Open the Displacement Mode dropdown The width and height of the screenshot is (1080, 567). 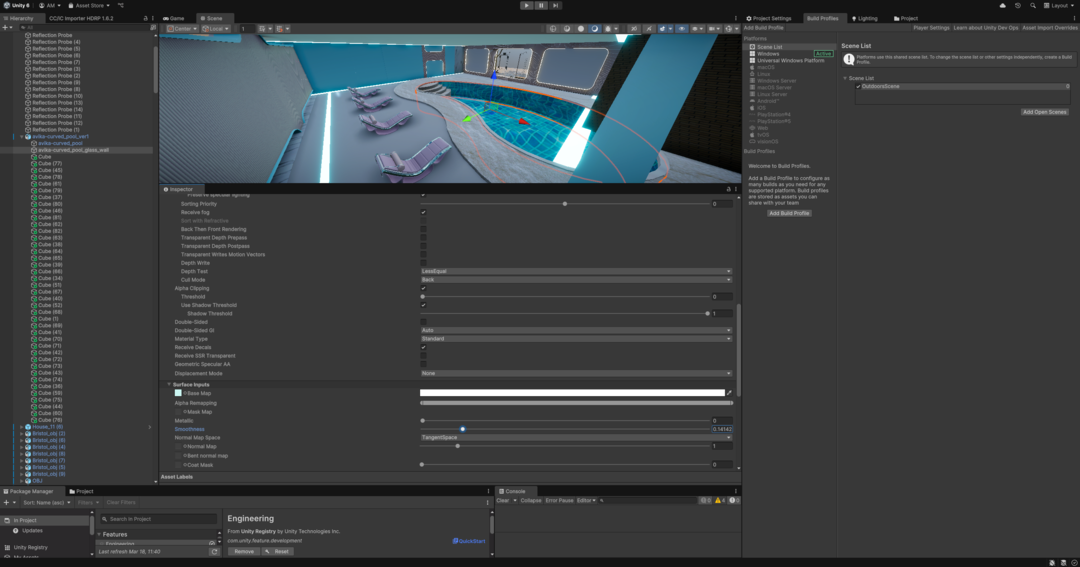(x=576, y=373)
